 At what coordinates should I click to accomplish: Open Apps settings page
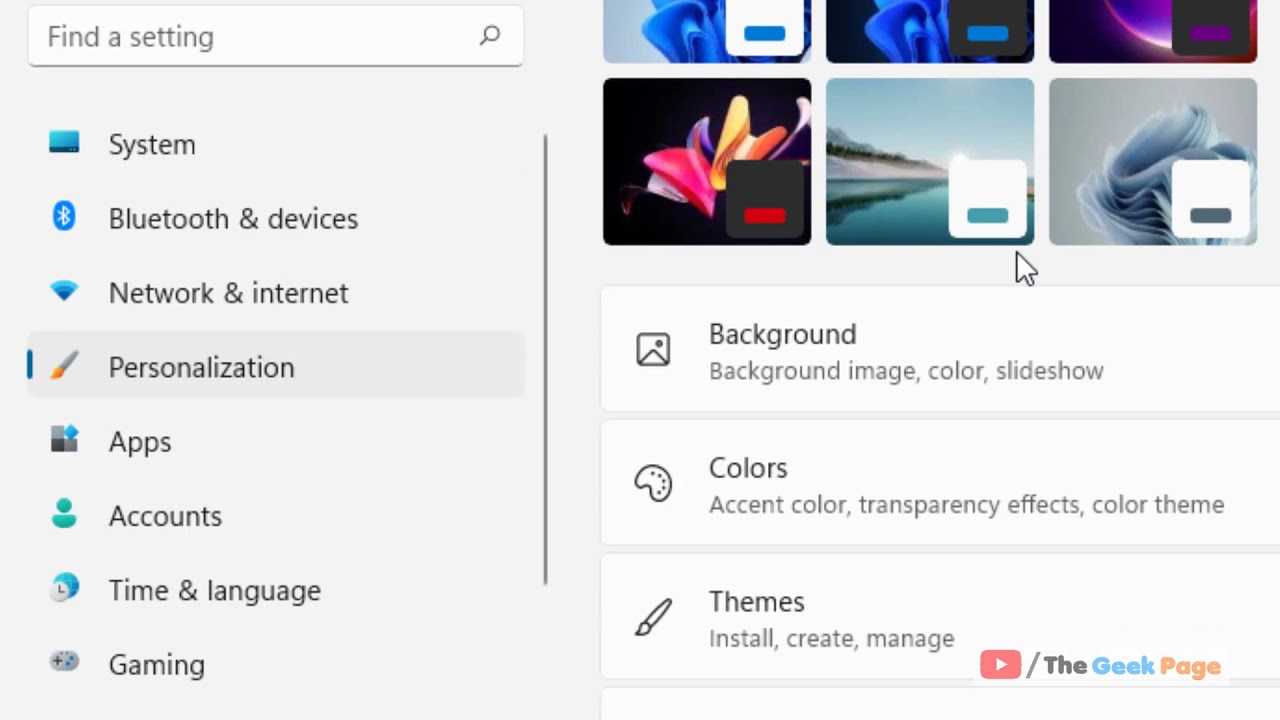276,441
